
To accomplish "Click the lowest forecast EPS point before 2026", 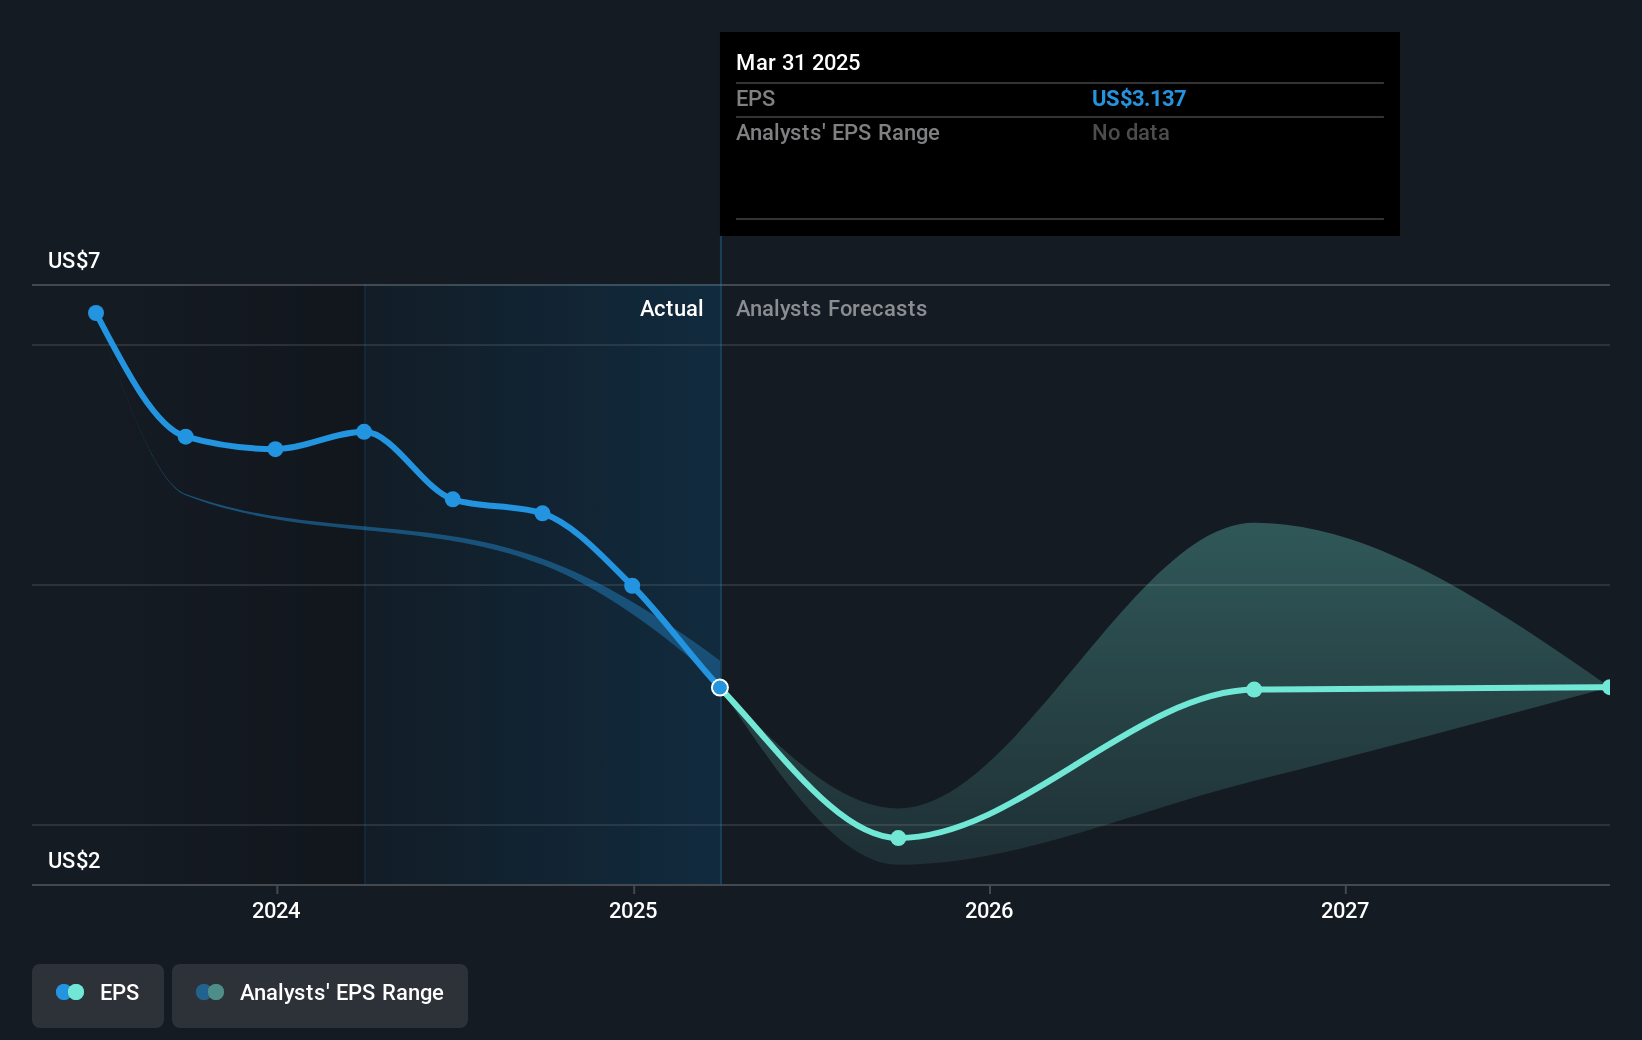I will (898, 838).
